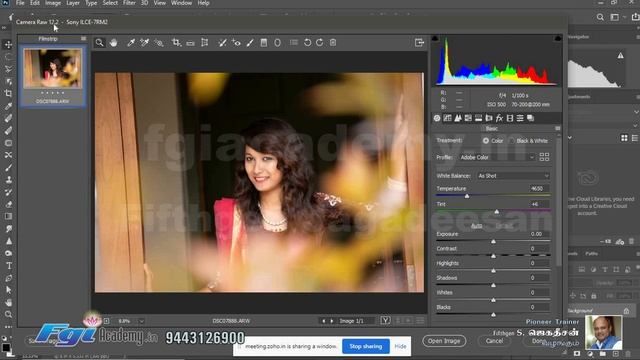
Task: Select the Targeted Adjustment tool
Action: click(x=159, y=42)
